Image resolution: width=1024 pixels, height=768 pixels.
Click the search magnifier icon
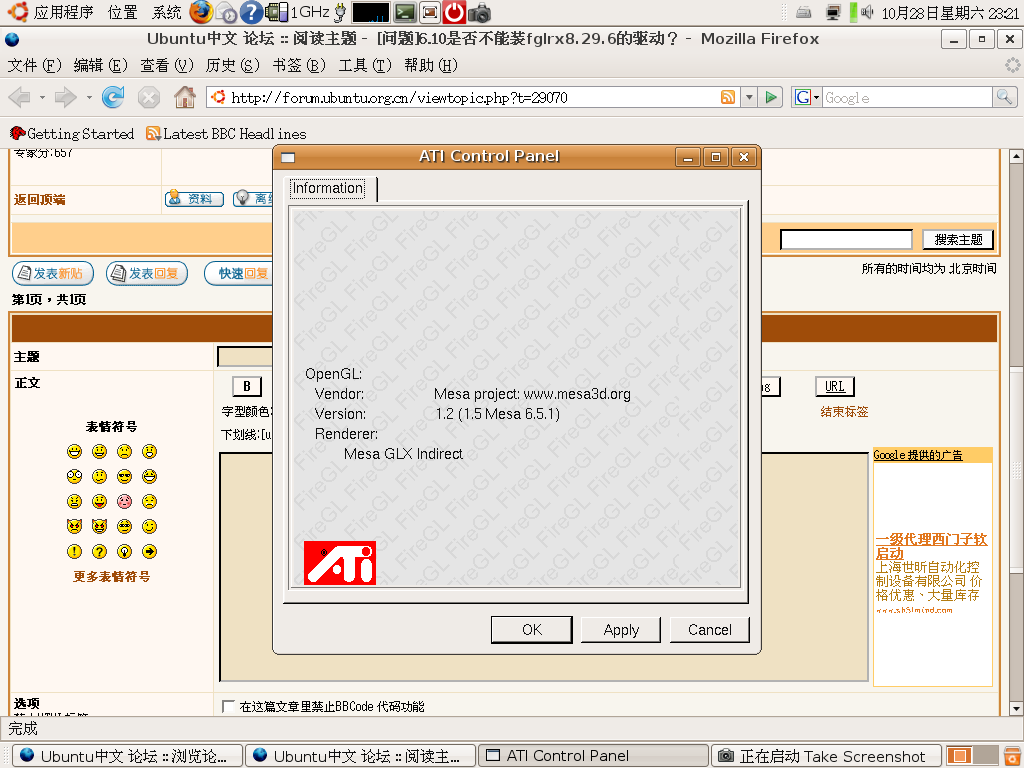coord(1004,97)
